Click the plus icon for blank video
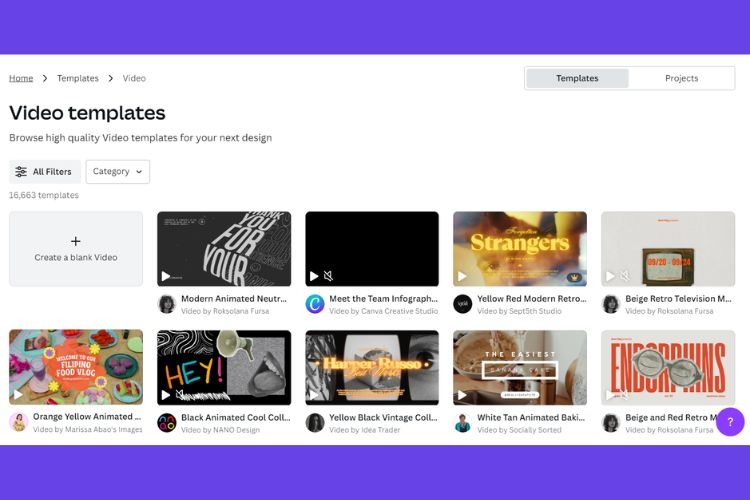The width and height of the screenshot is (750, 500). click(76, 241)
